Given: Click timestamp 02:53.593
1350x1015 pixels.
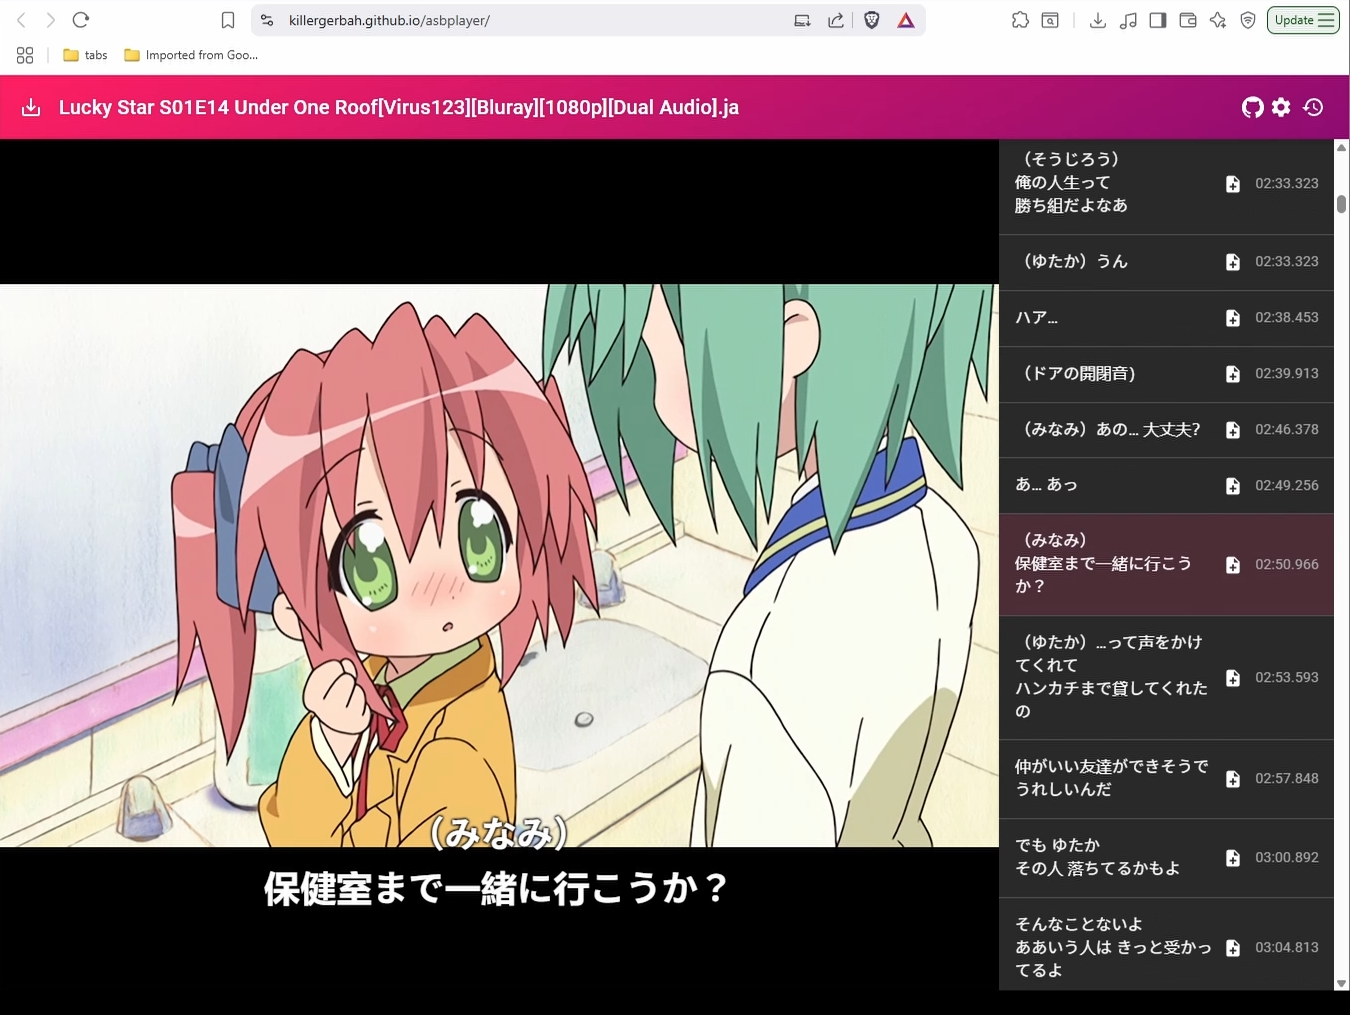Looking at the screenshot, I should click(x=1287, y=678).
